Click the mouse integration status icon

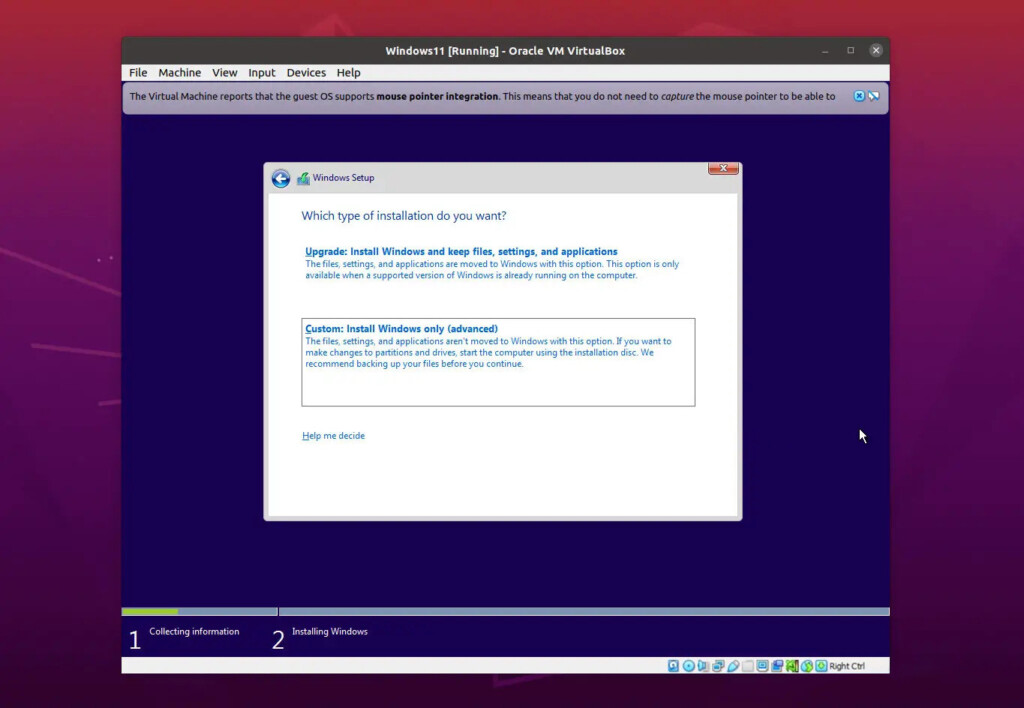pos(807,666)
